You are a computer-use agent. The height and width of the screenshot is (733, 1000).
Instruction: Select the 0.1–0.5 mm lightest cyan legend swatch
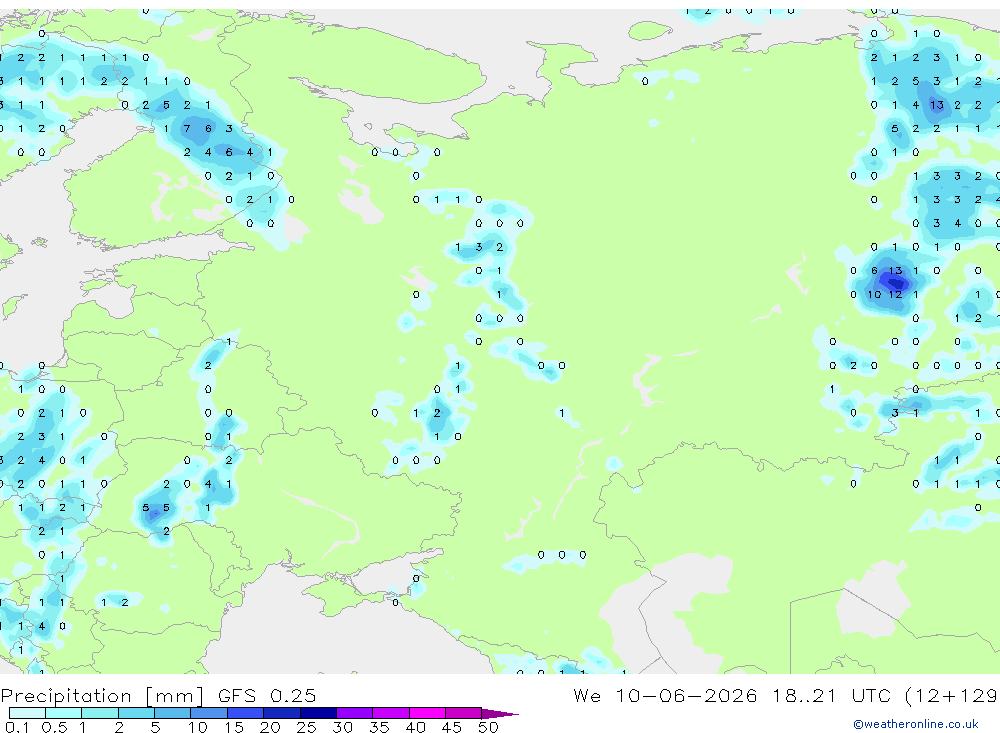tap(27, 713)
